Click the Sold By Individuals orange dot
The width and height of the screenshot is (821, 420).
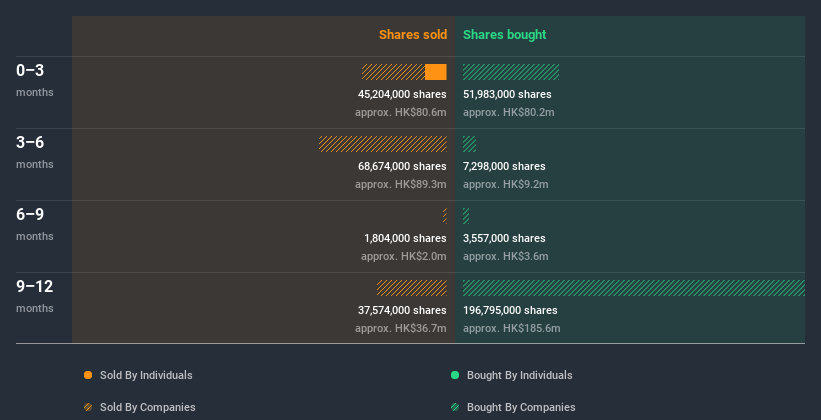[88, 375]
